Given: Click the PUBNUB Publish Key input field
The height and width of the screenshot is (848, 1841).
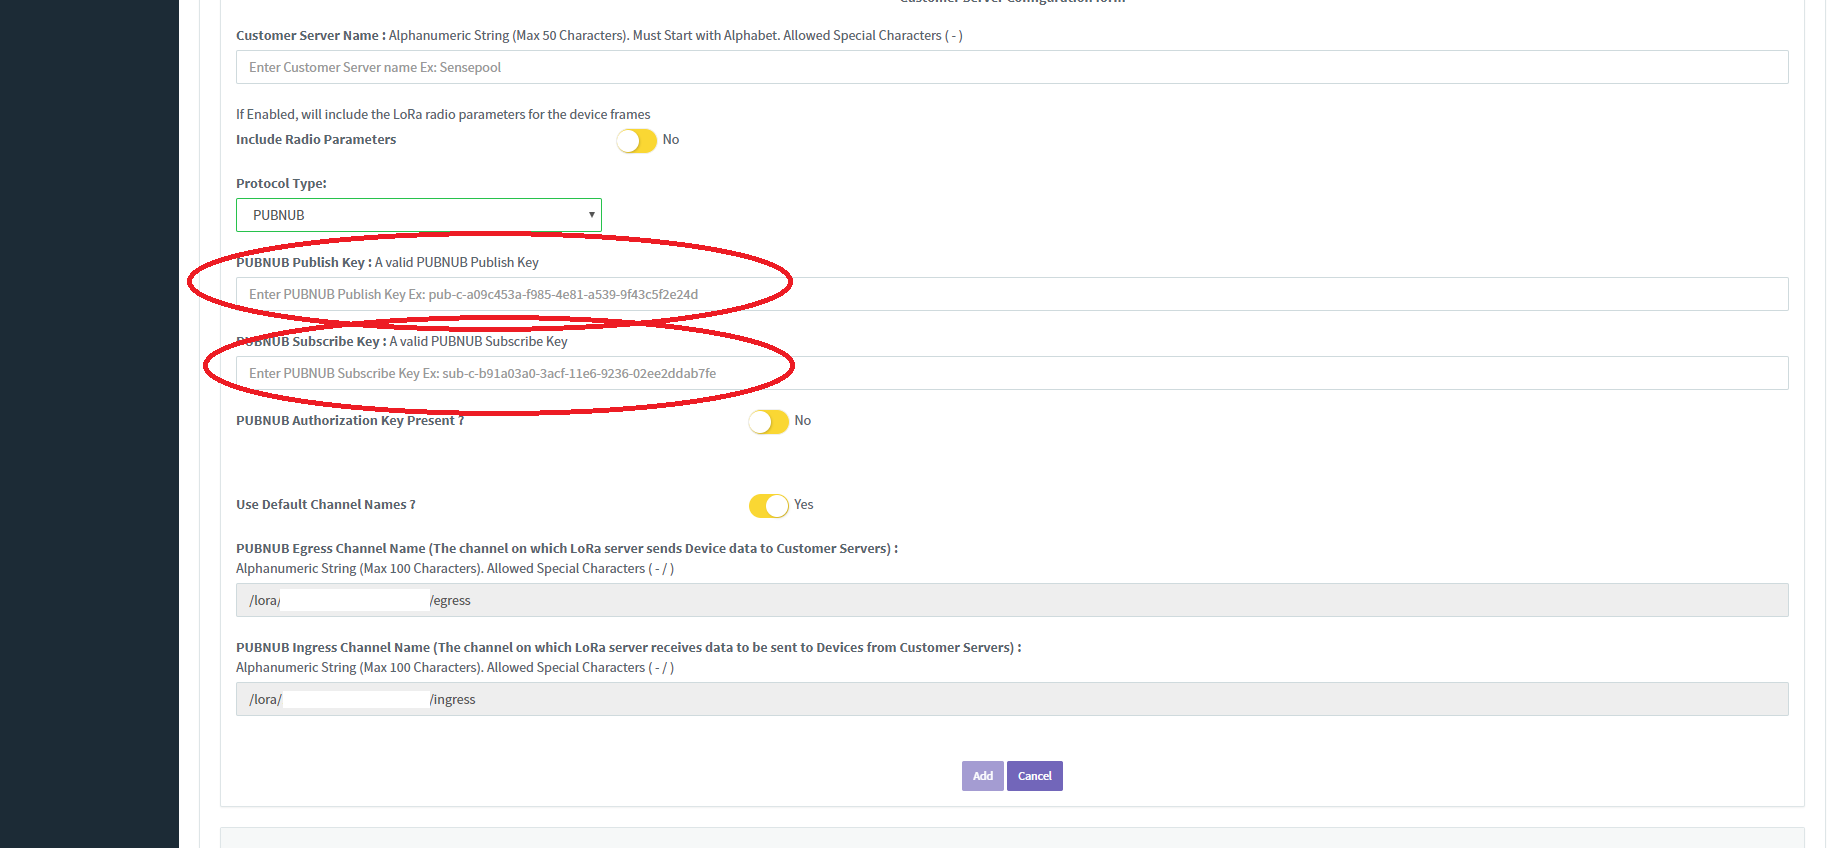Looking at the screenshot, I should (1012, 294).
